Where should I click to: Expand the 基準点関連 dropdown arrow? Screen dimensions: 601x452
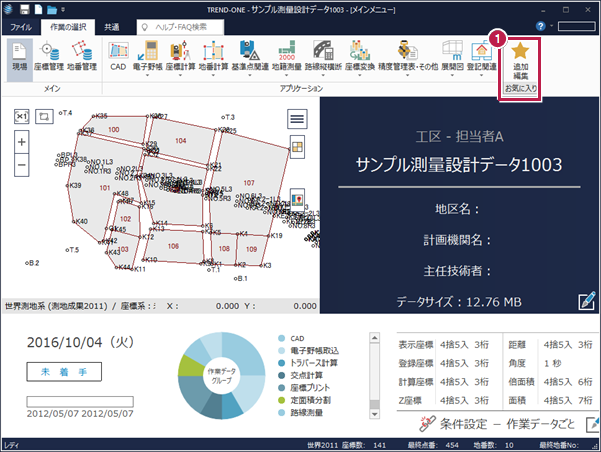[x=250, y=76]
